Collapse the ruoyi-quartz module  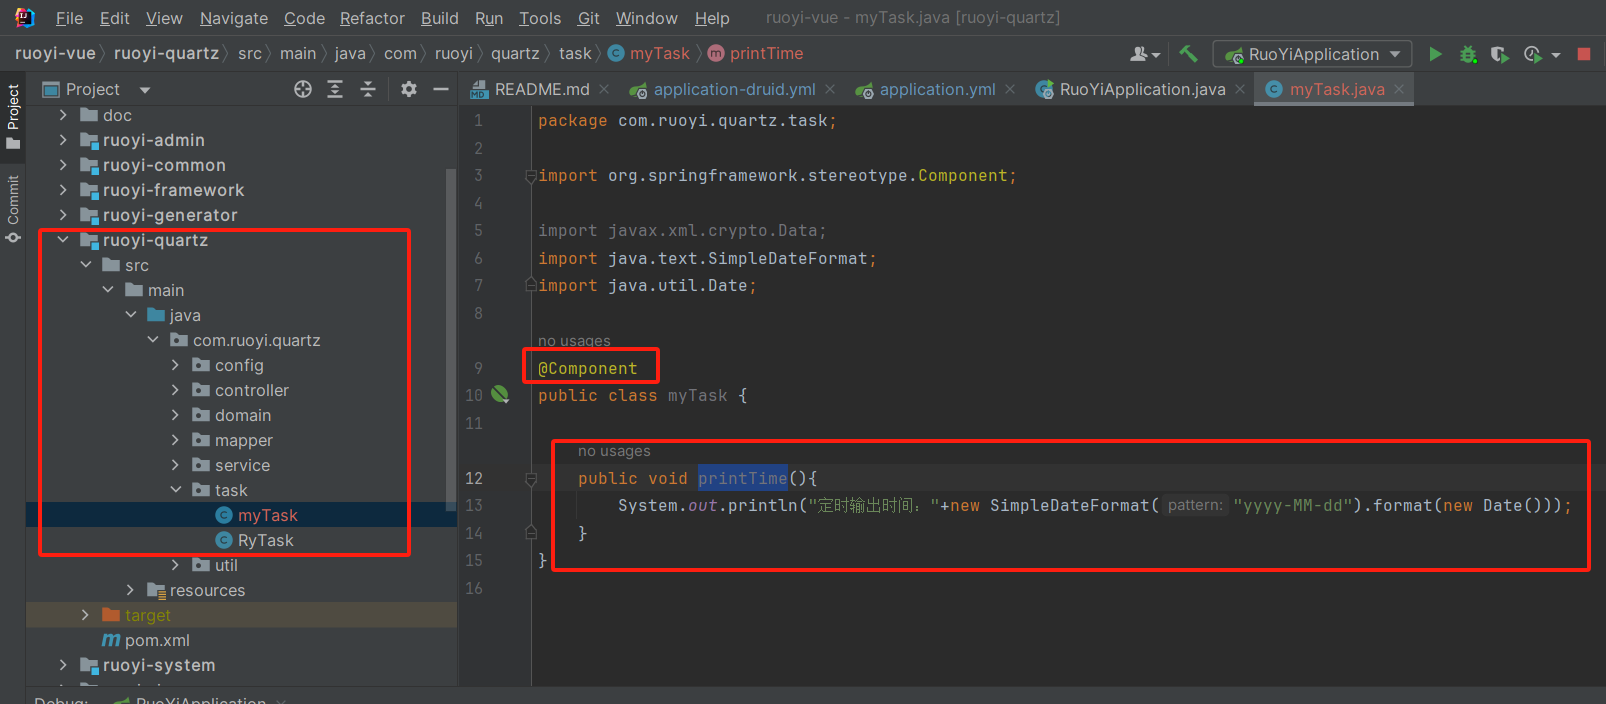click(64, 240)
